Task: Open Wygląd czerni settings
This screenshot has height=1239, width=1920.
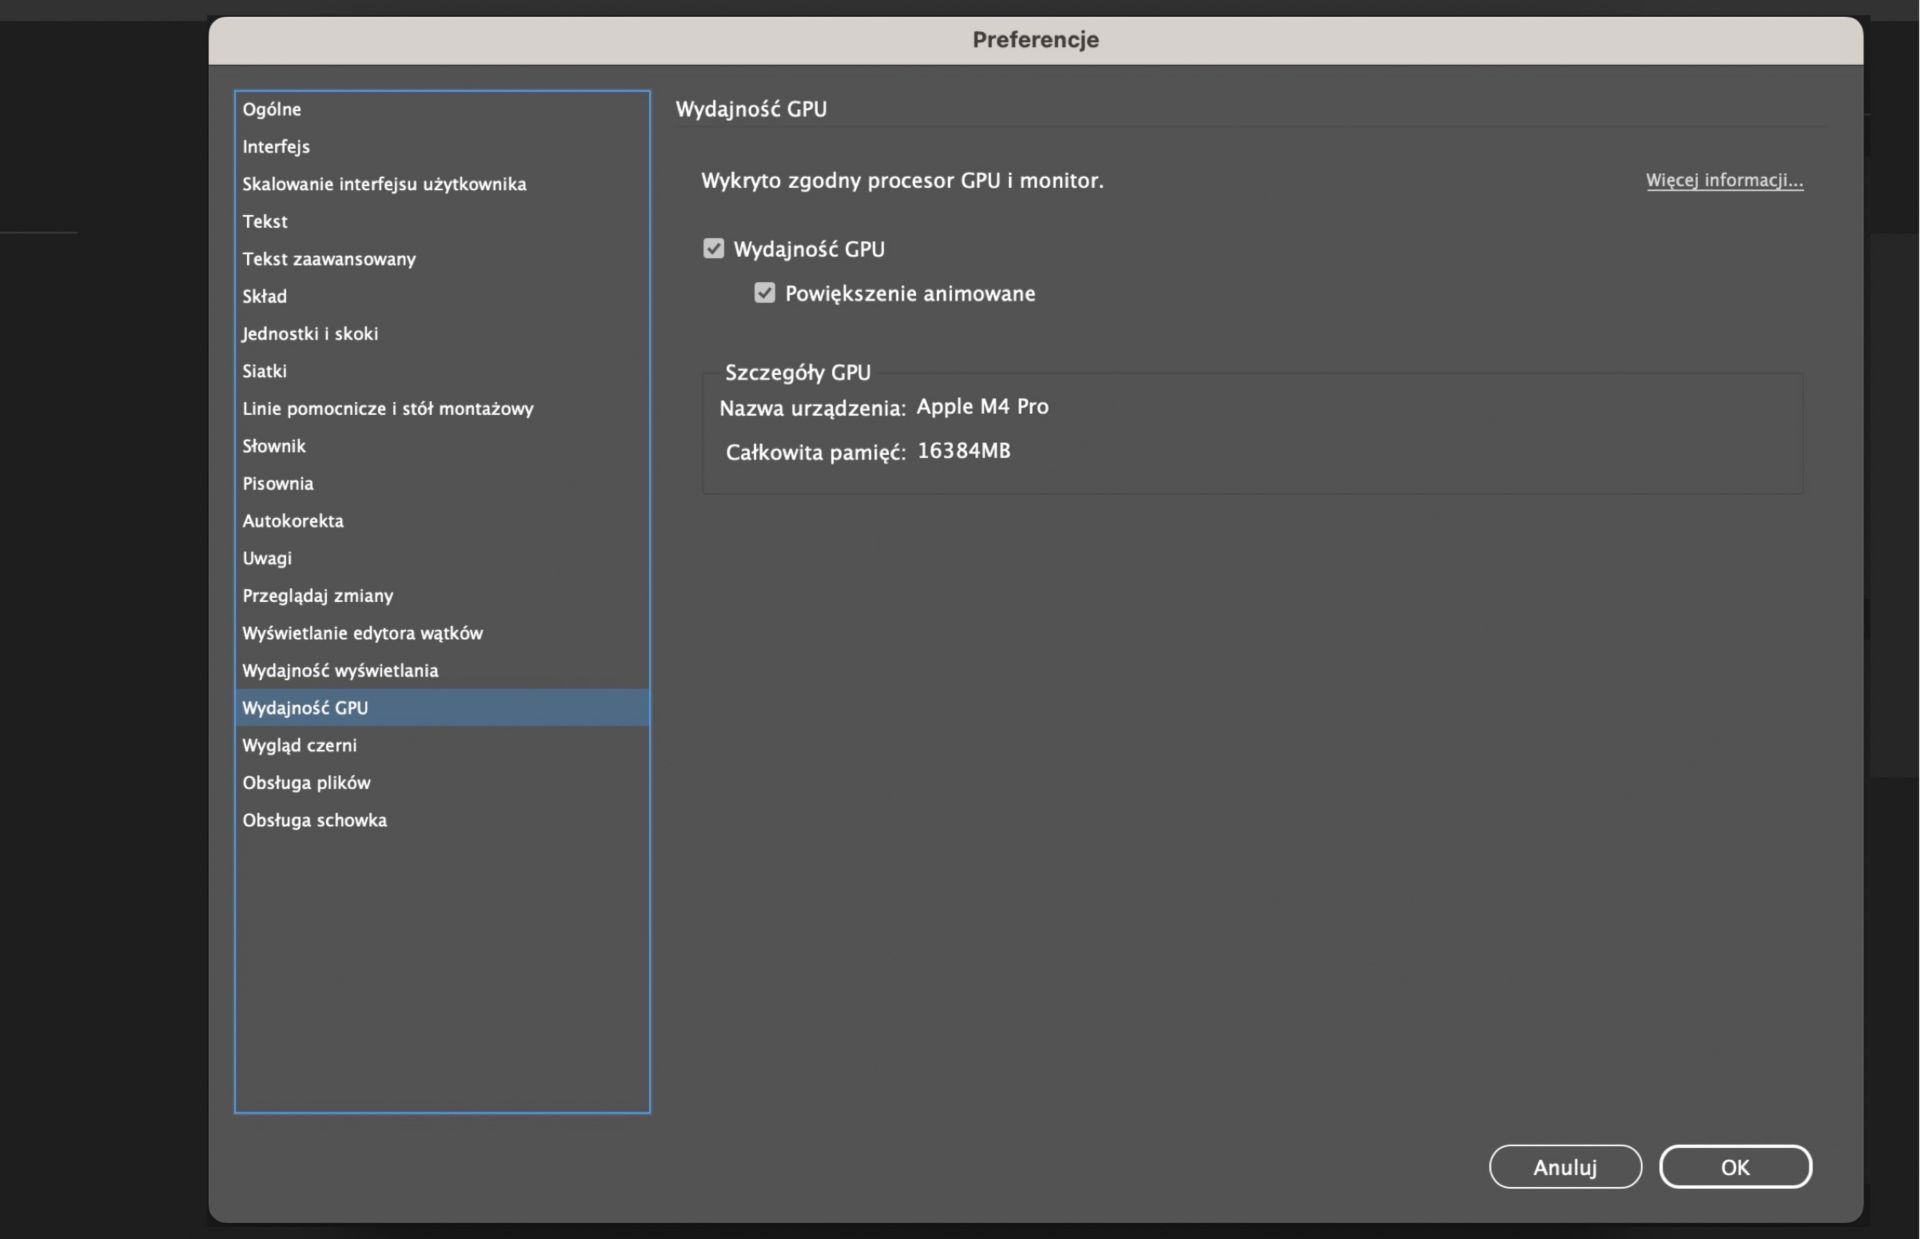Action: [300, 745]
